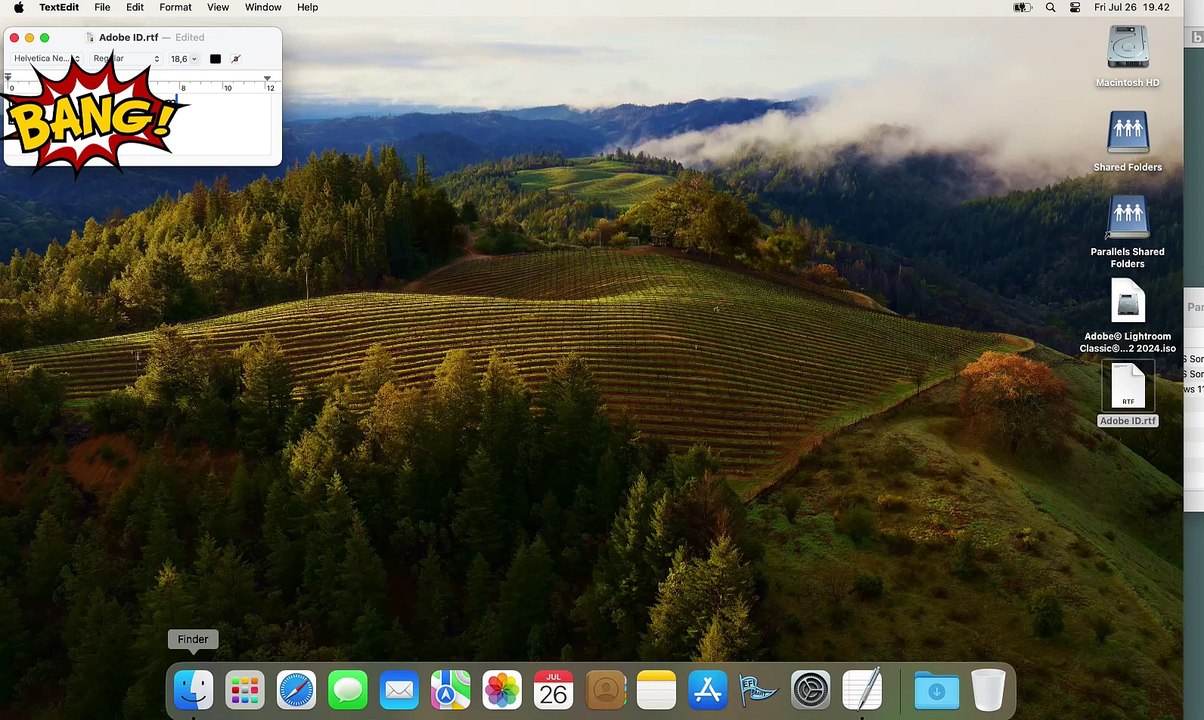
Task: Open the Regular typeface style dropdown
Action: click(125, 59)
